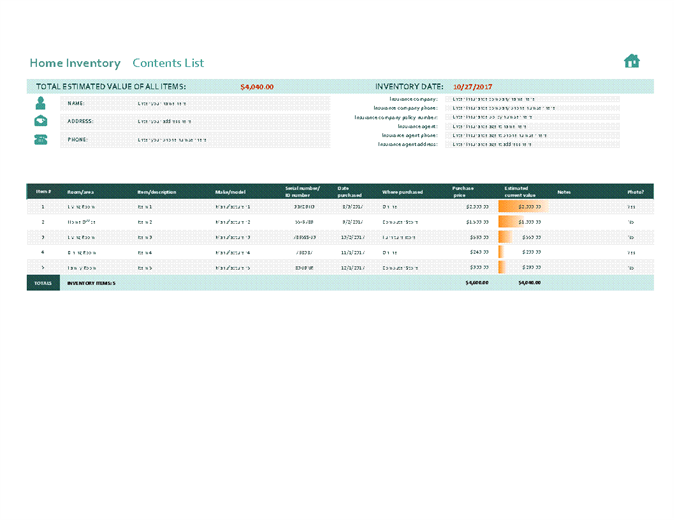Click the Insurance company policy number label
The height and width of the screenshot is (520, 675).
[x=396, y=117]
